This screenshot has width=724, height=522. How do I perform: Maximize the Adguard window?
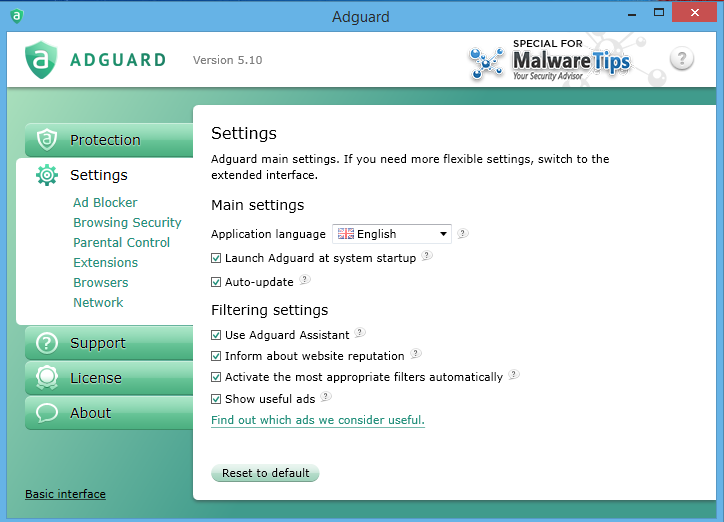click(x=659, y=12)
